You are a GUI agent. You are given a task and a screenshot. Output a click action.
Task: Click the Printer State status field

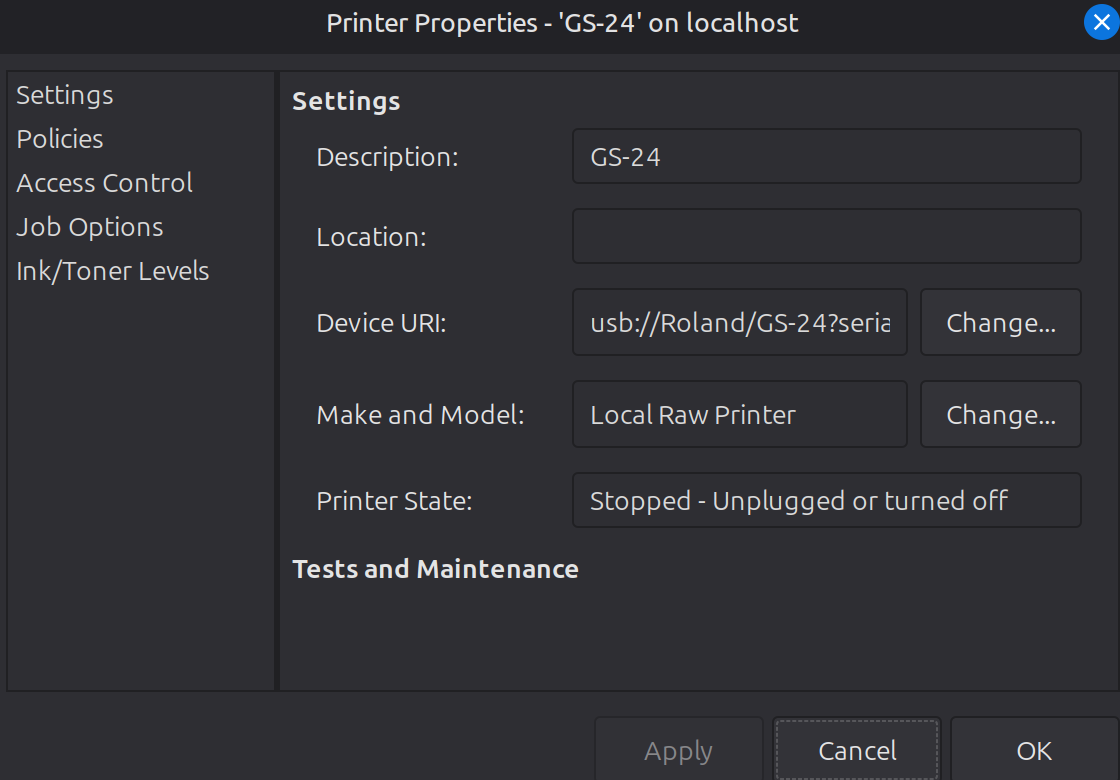(x=826, y=500)
